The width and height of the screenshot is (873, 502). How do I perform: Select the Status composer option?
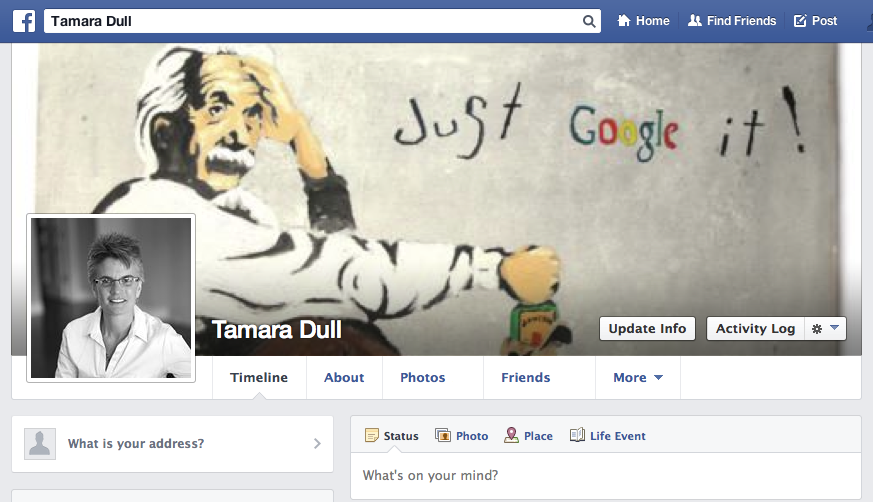(392, 436)
